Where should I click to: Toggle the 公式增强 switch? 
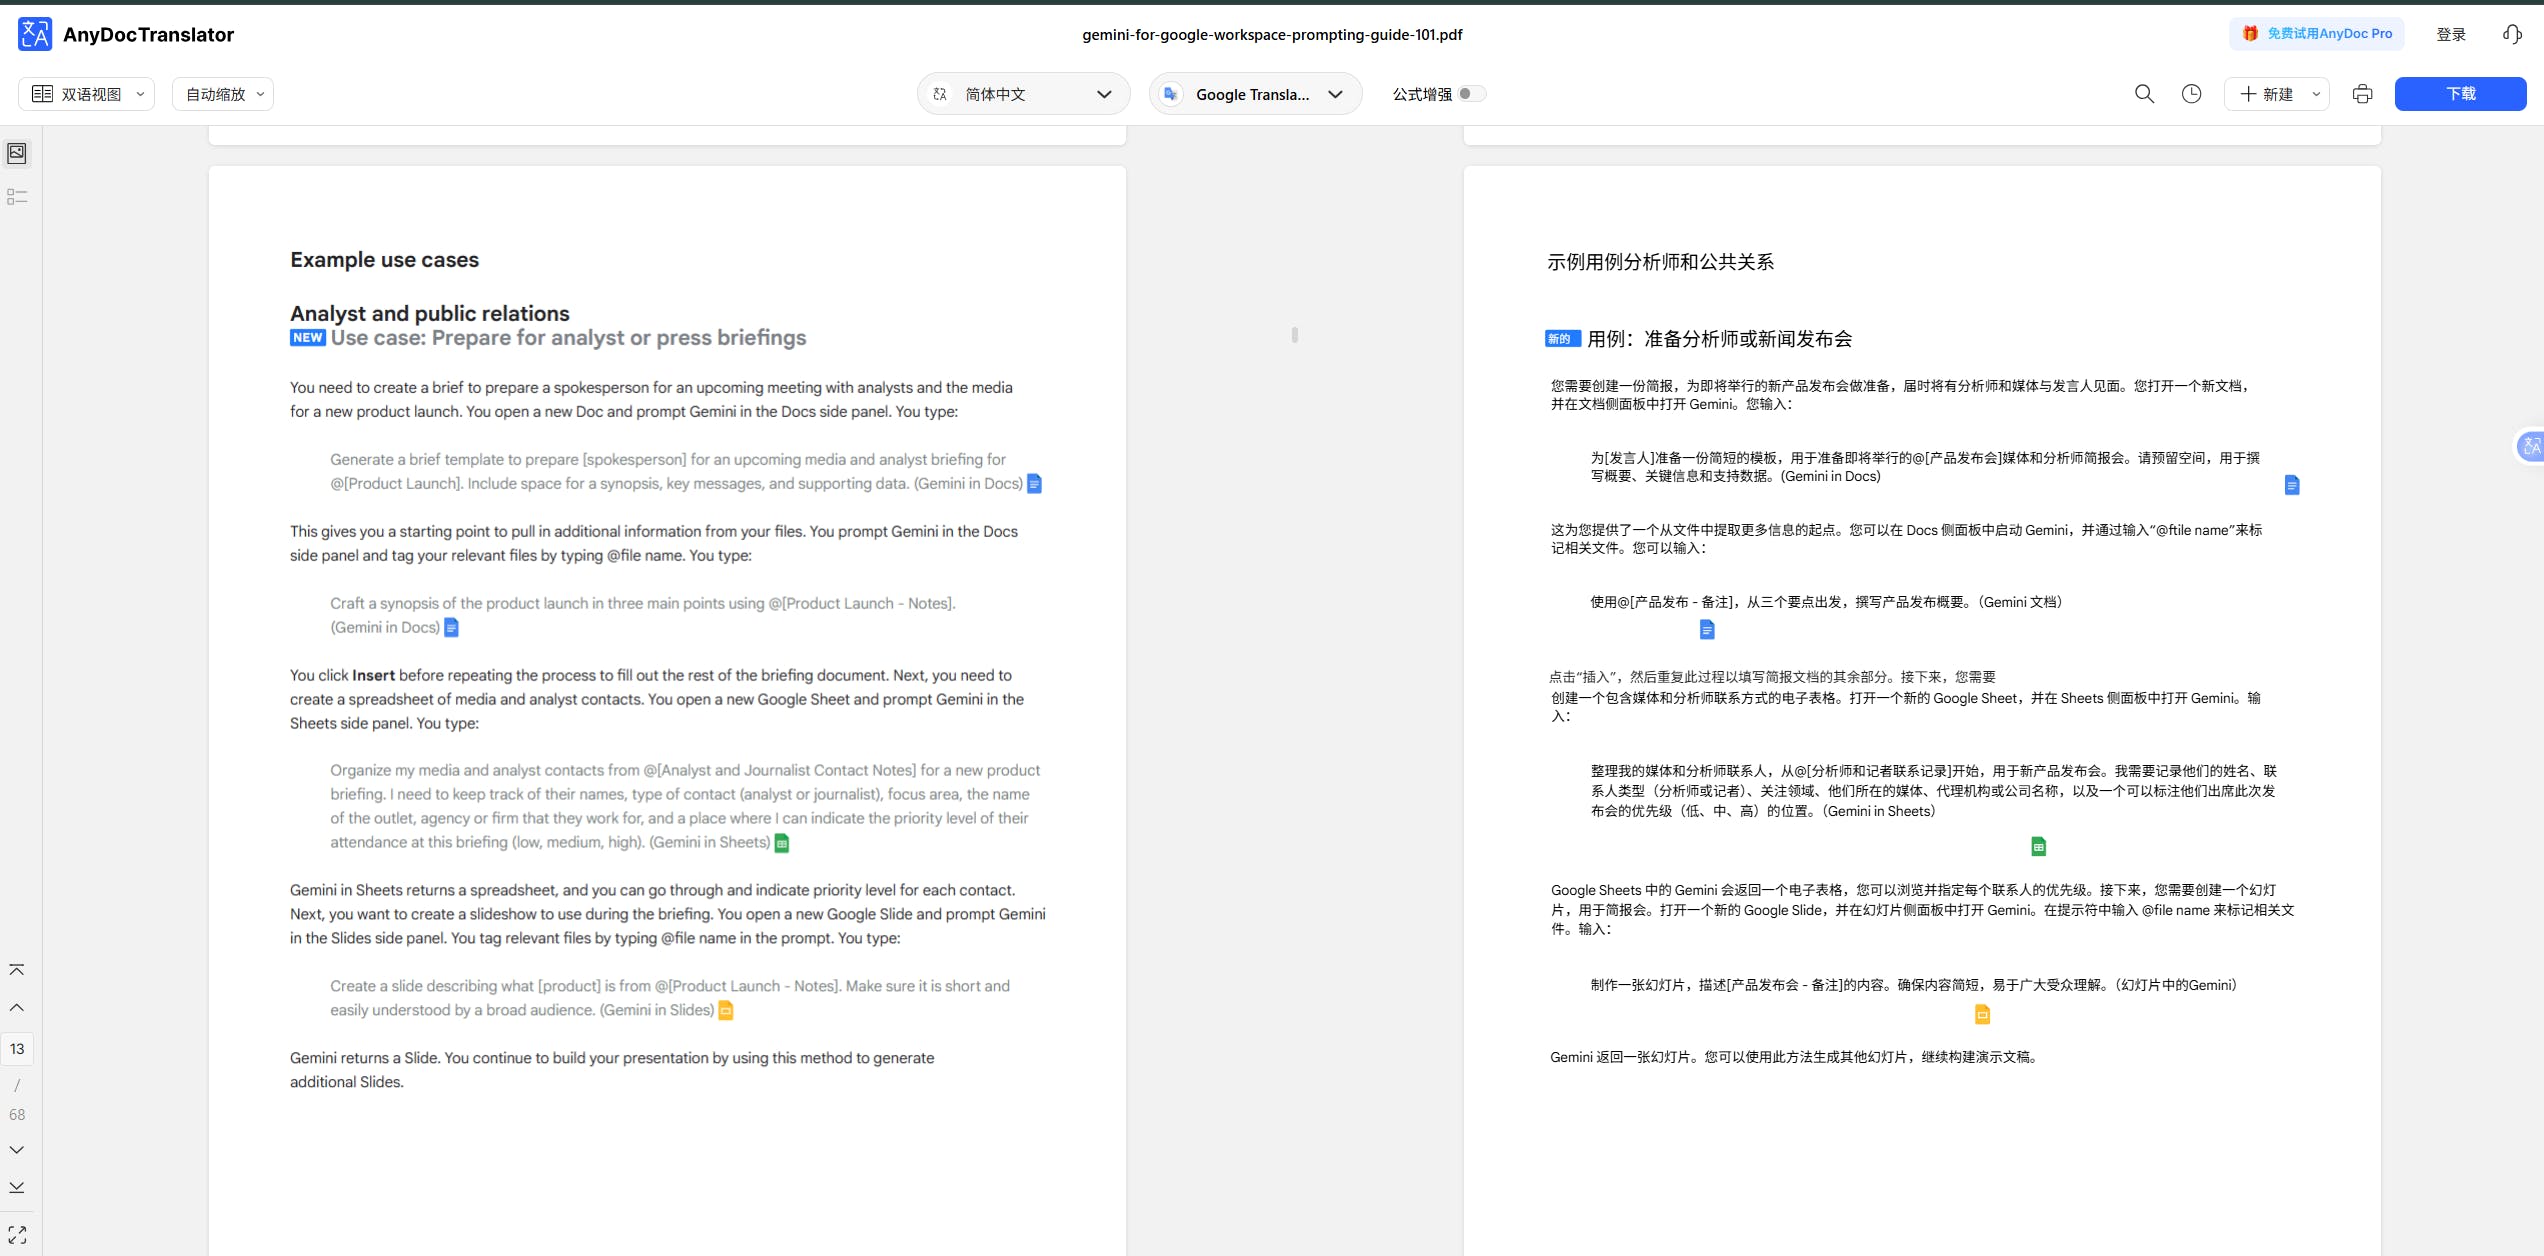(x=1471, y=94)
